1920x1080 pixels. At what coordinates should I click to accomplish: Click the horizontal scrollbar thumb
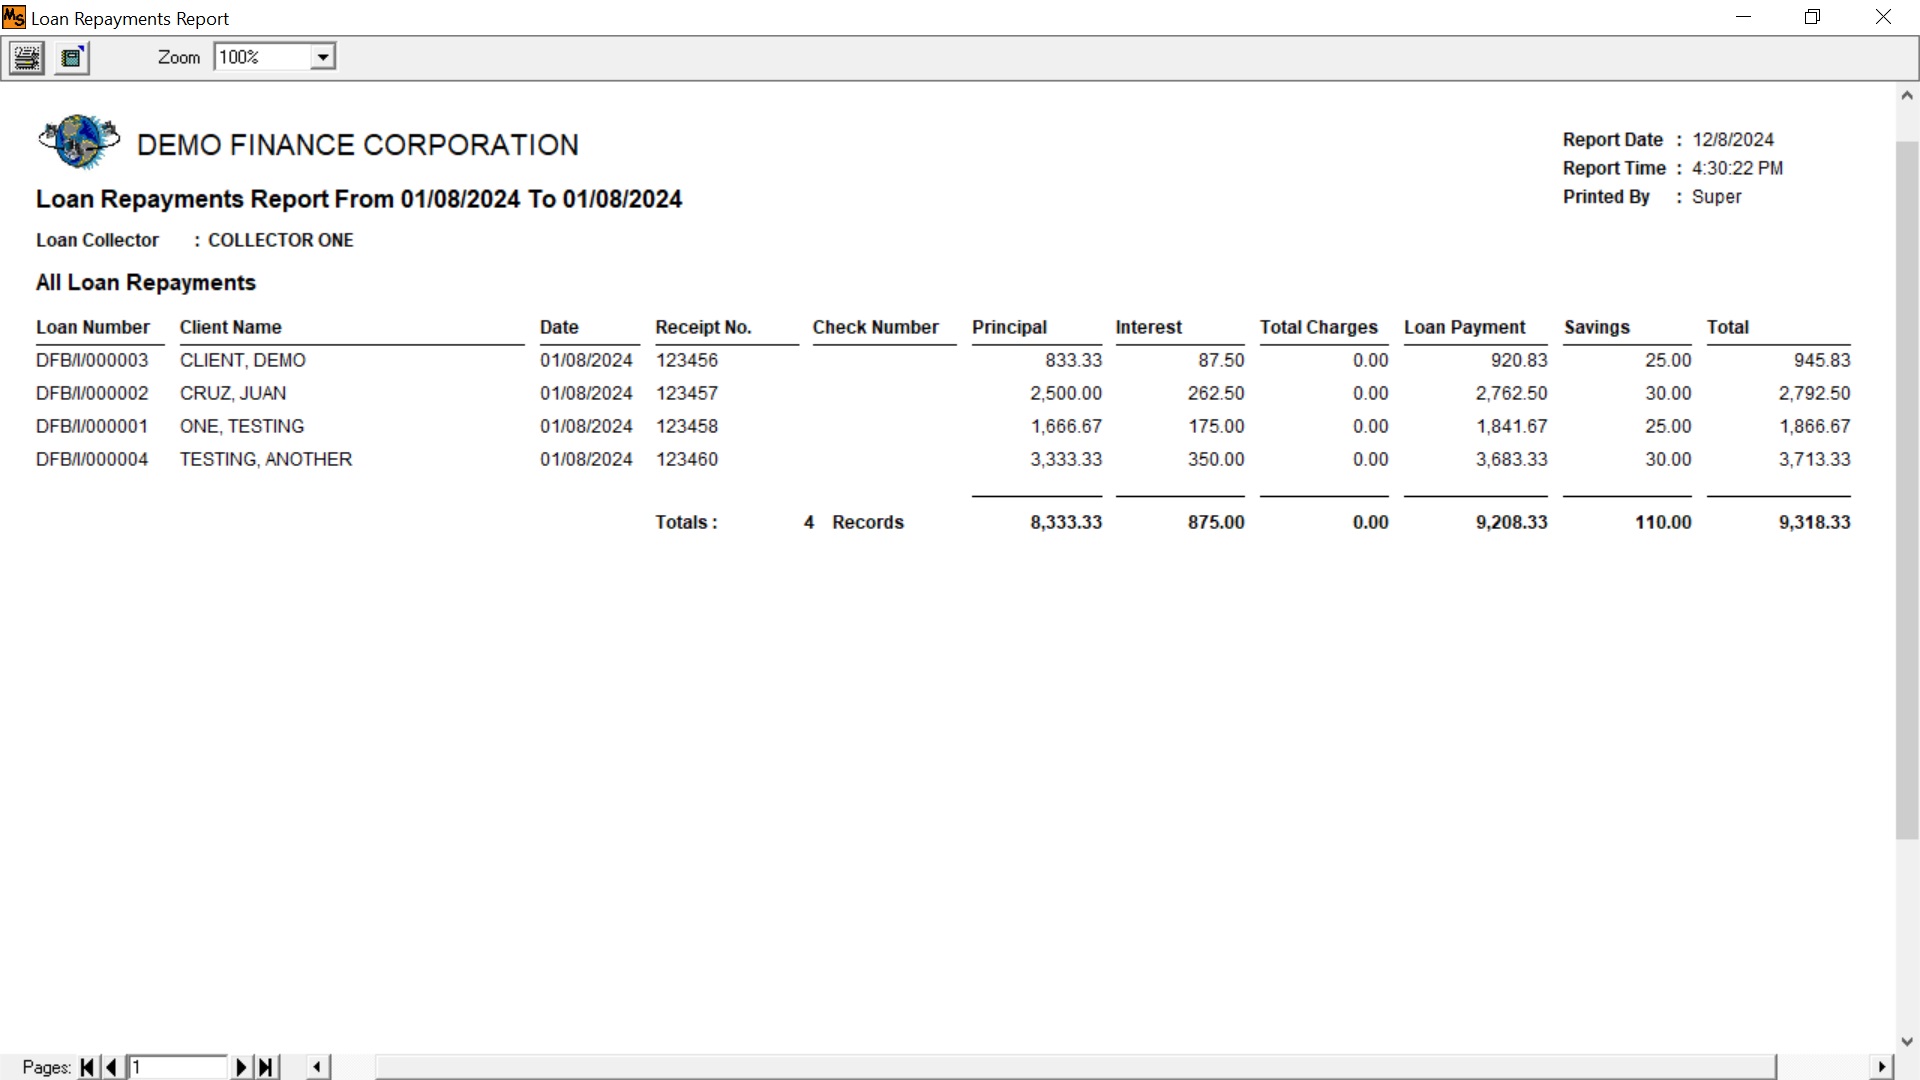click(1075, 1067)
